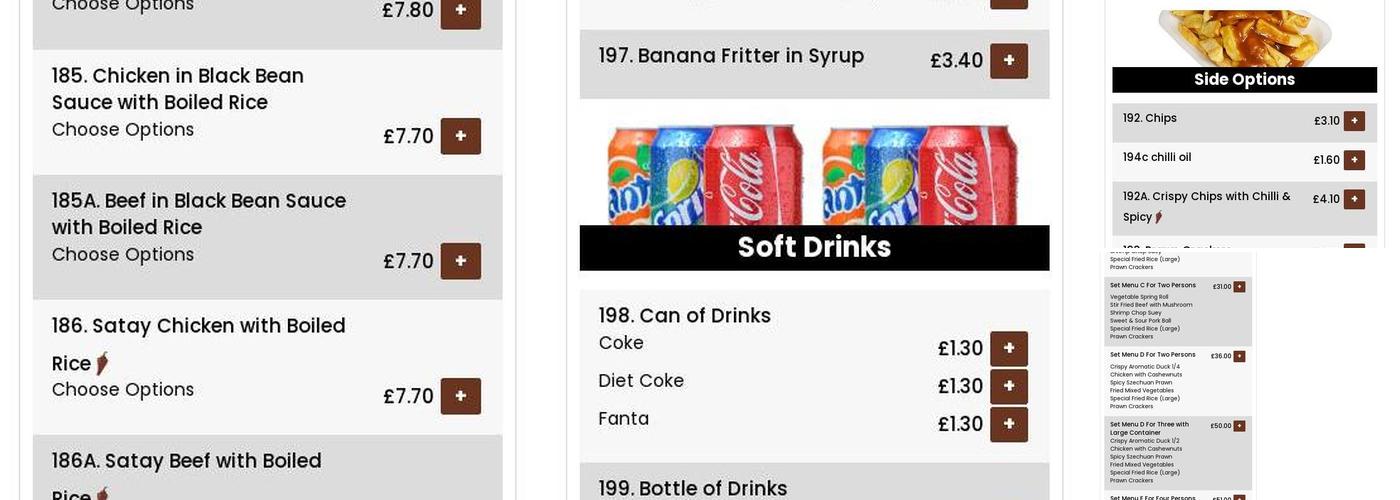Click the Soft Drinks section header

click(814, 247)
